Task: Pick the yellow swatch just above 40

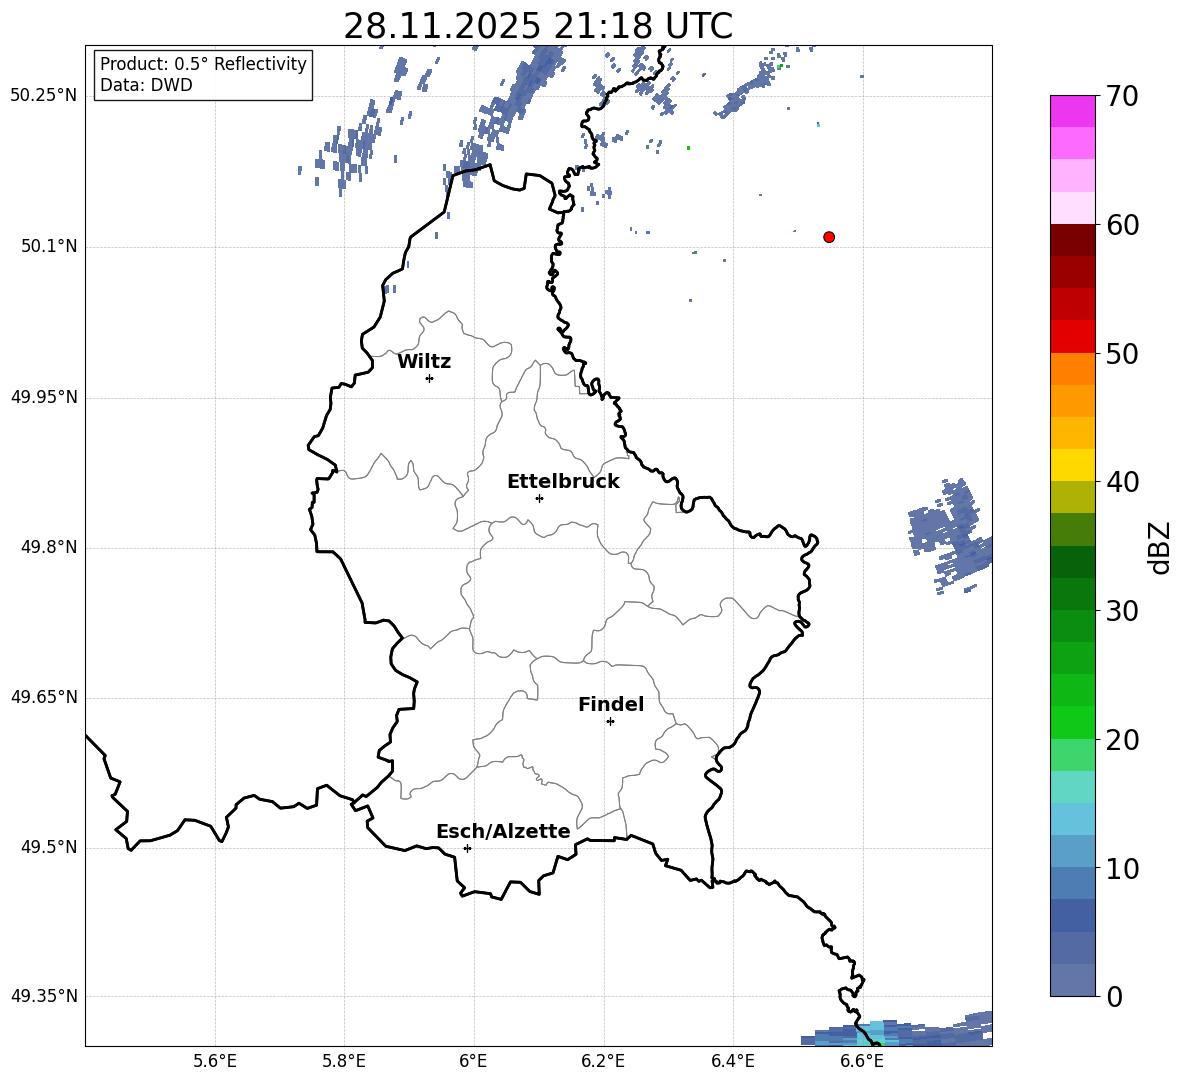Action: point(1073,465)
